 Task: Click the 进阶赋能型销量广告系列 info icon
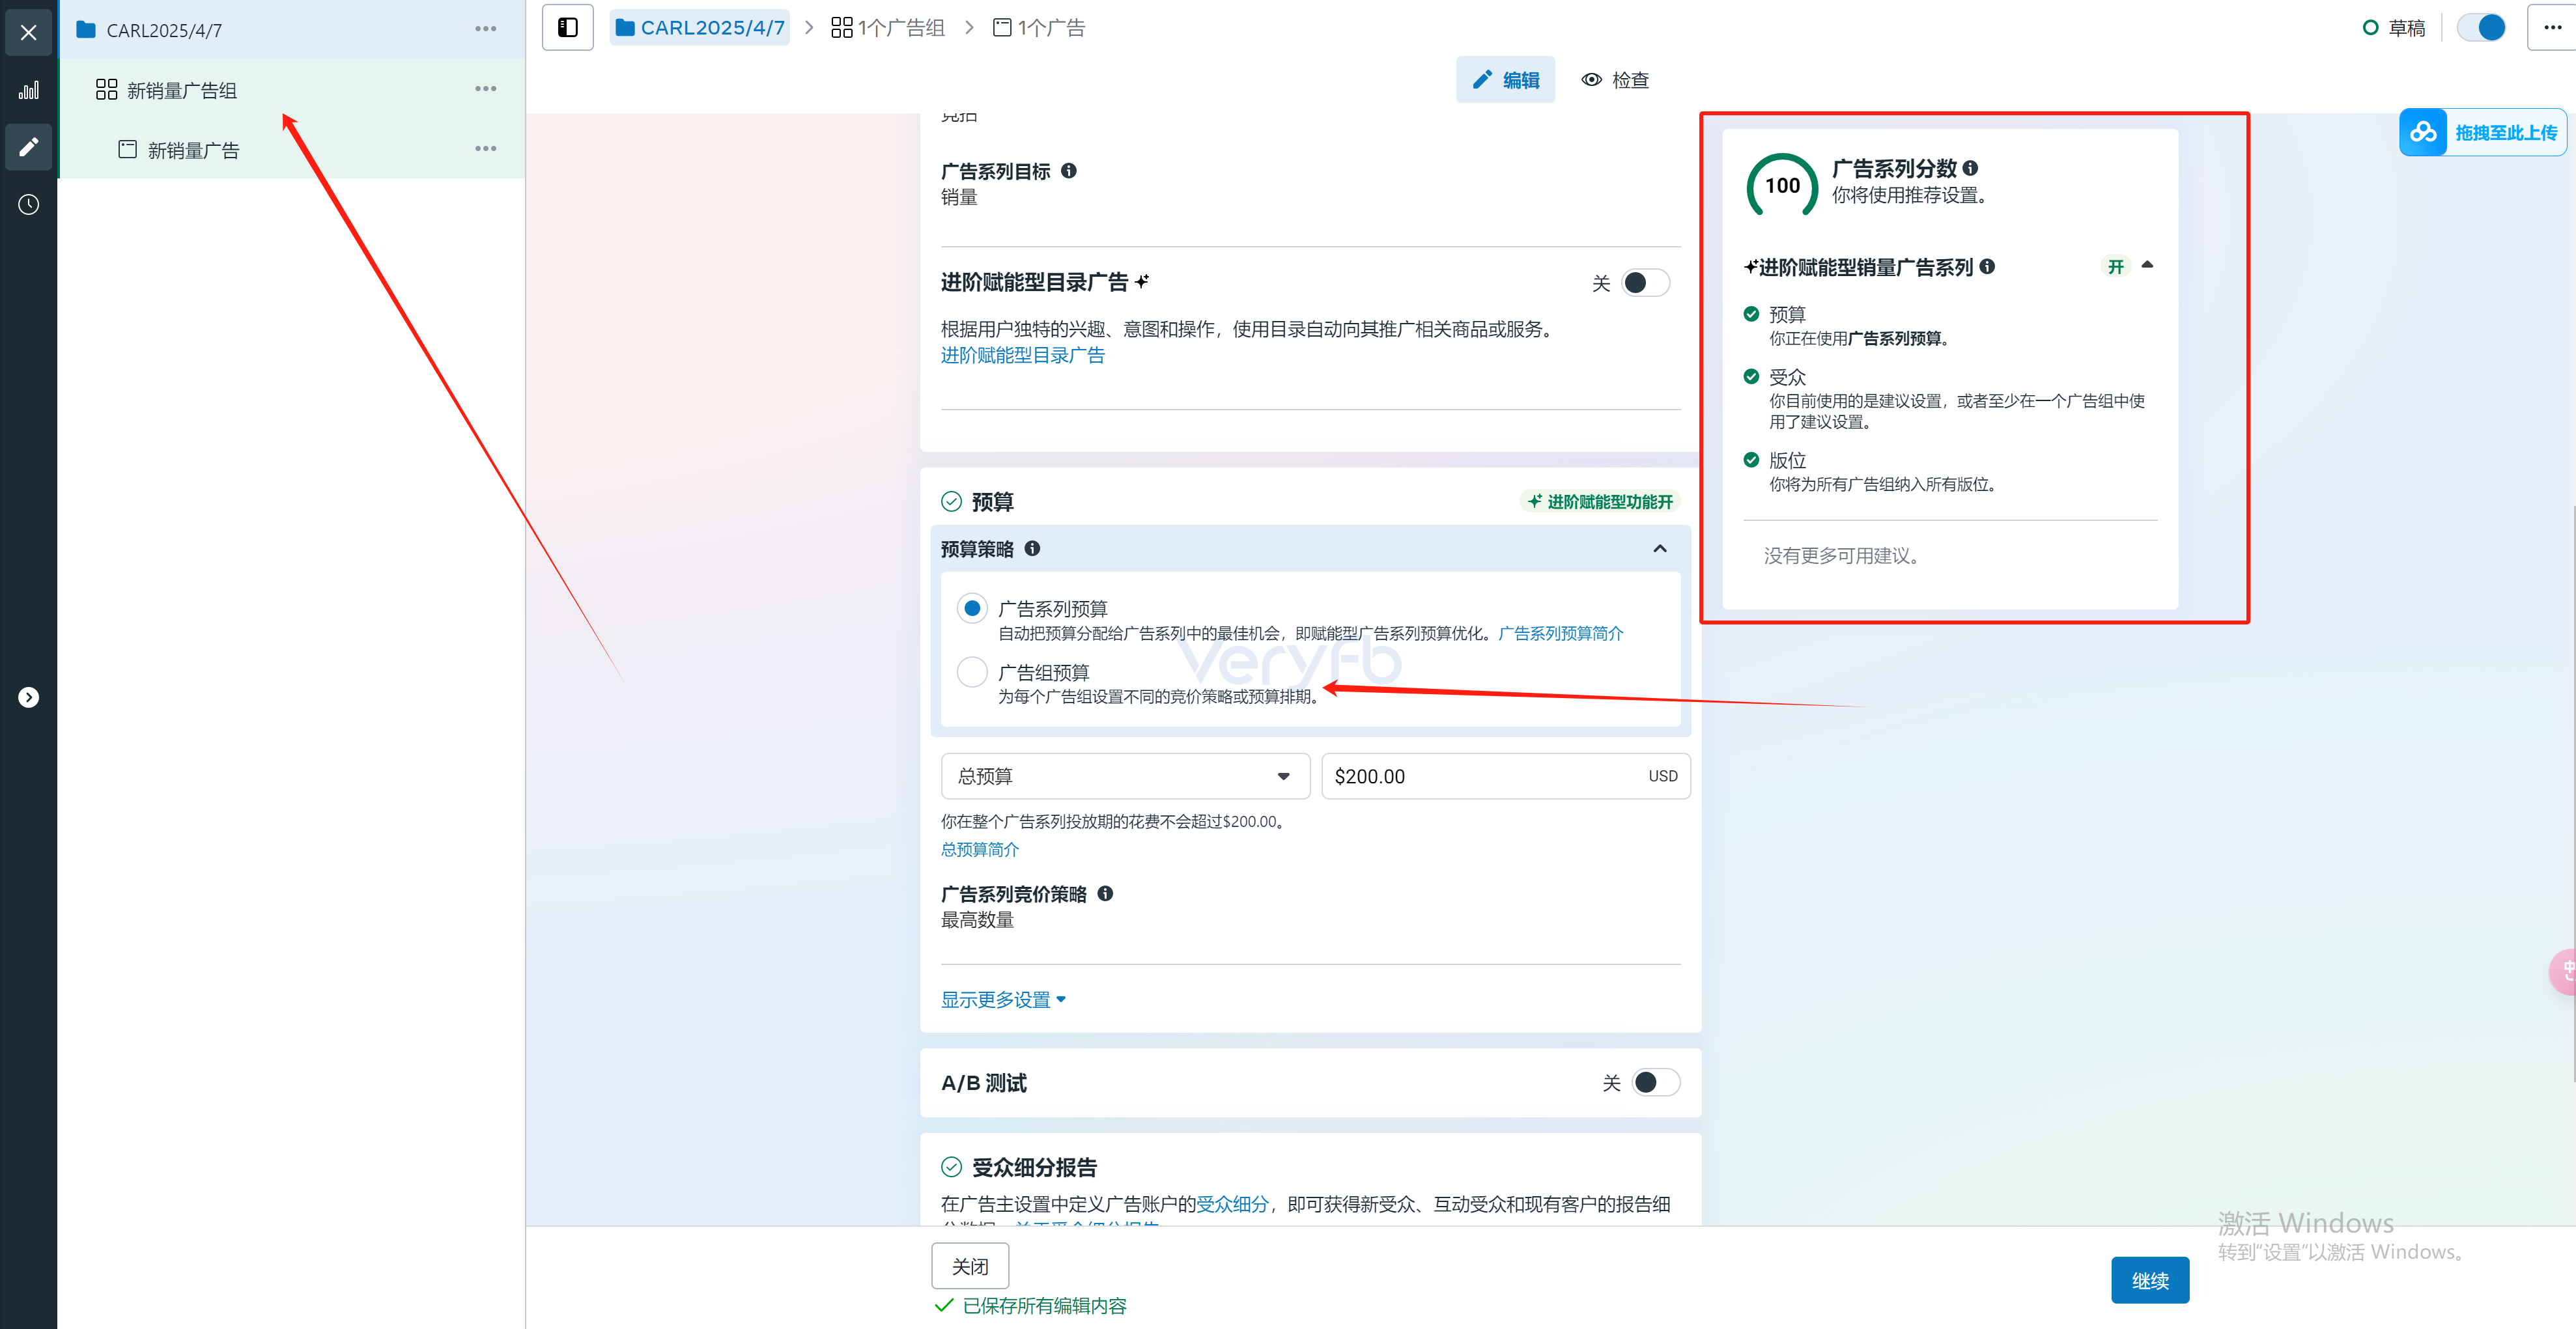tap(1987, 266)
